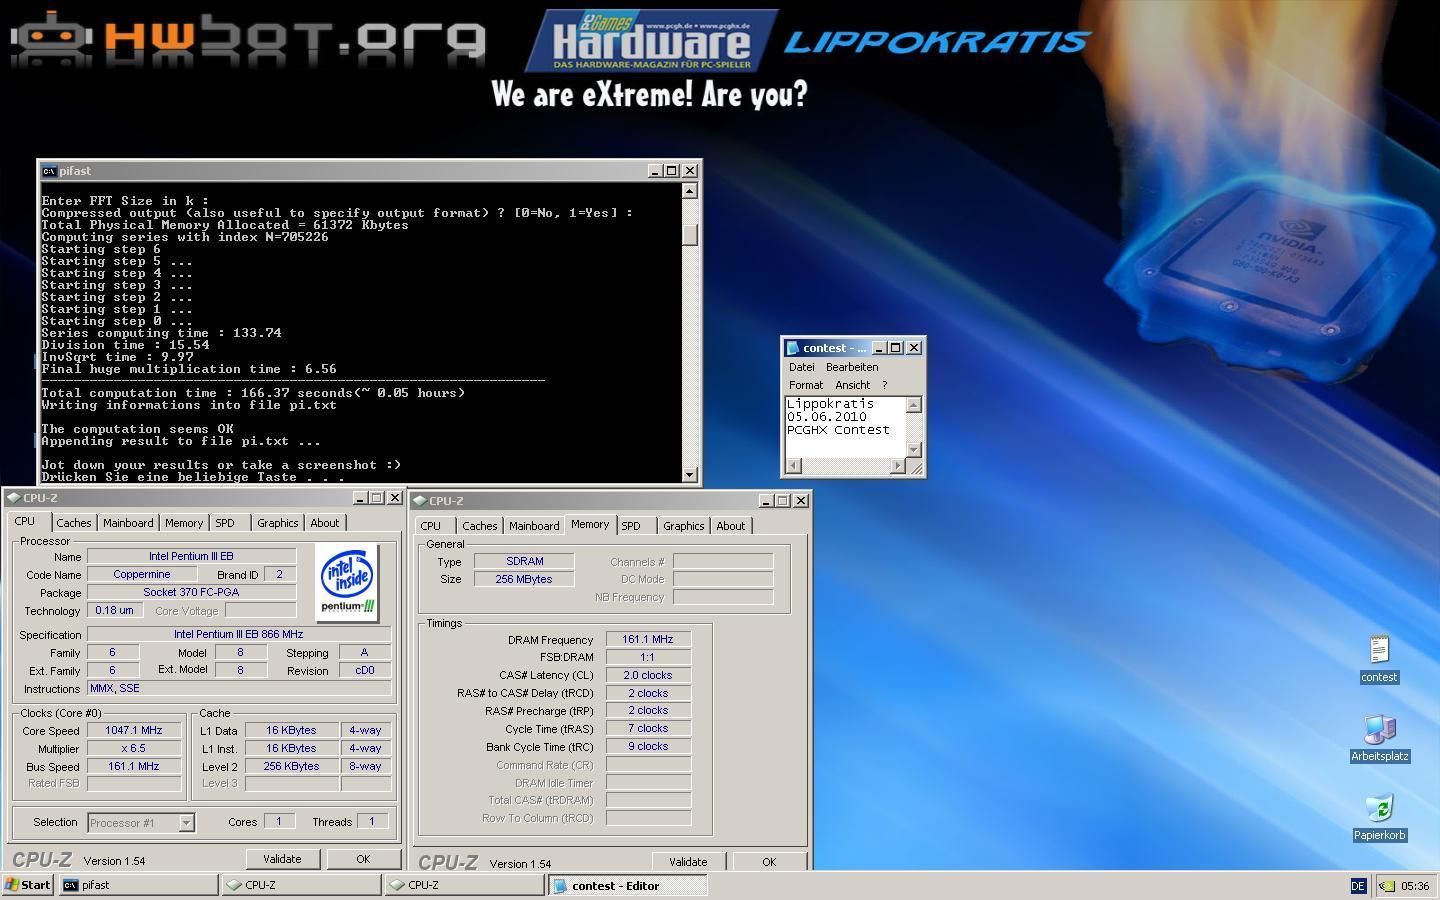This screenshot has width=1440, height=900.
Task: Click the pifast vertical scrollbar thumb
Action: click(690, 235)
